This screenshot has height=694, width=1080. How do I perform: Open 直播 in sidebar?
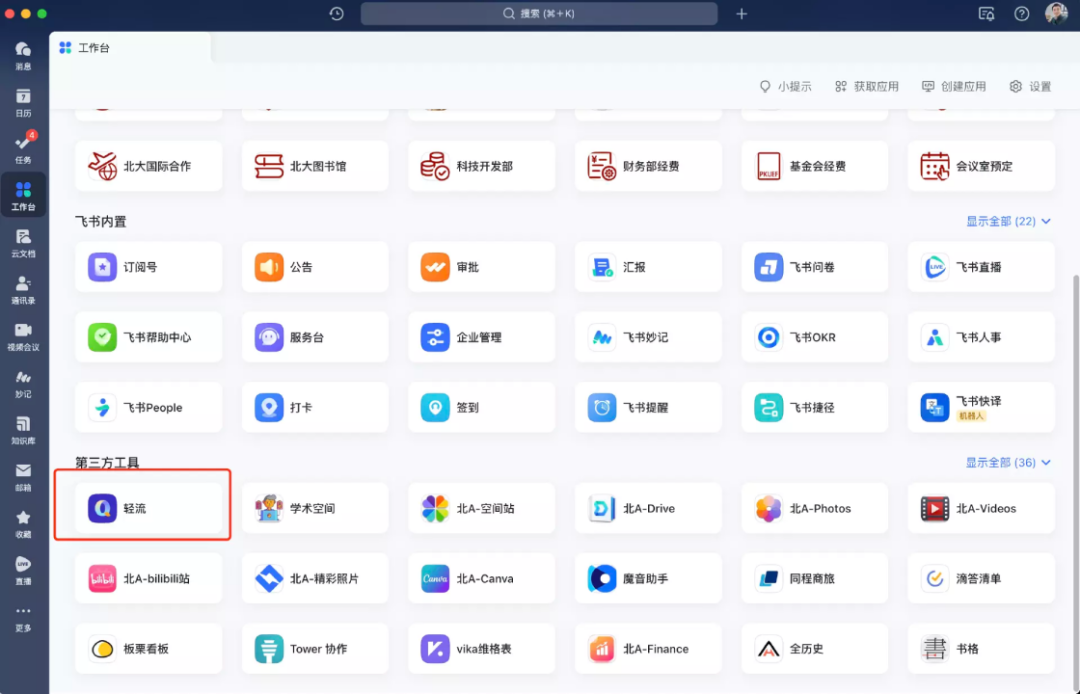23,571
